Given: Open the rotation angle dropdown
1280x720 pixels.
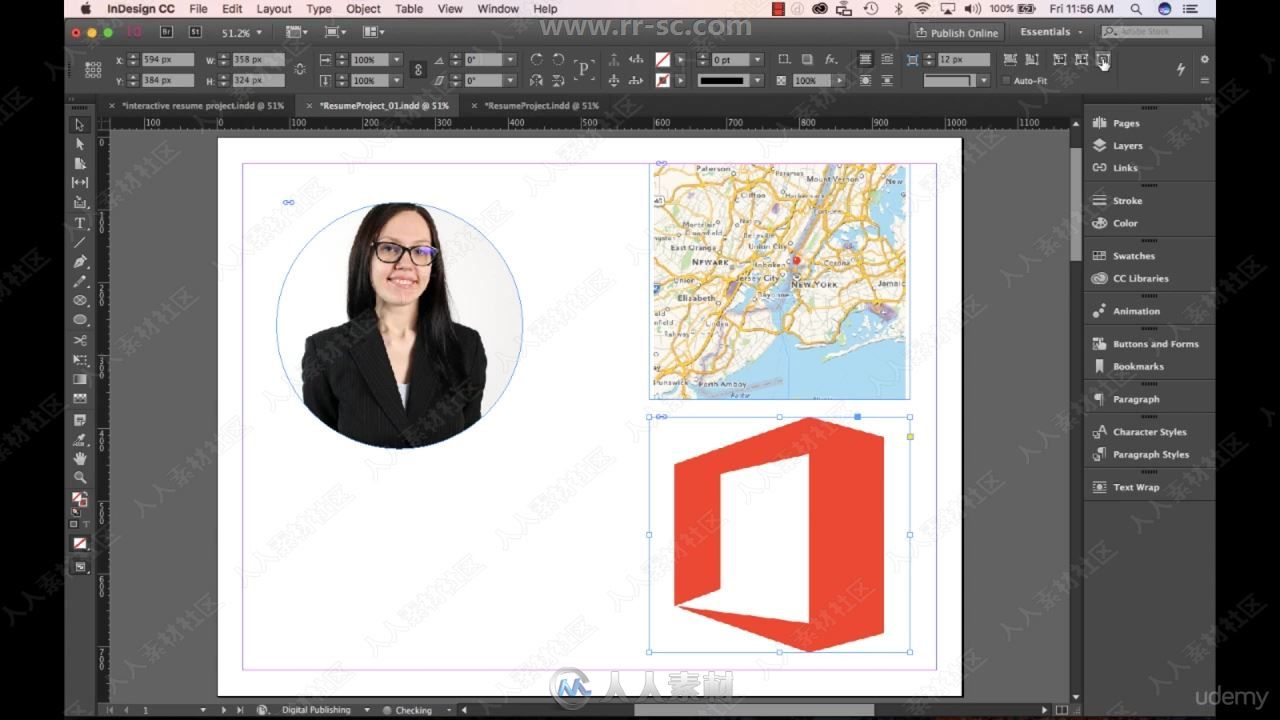Looking at the screenshot, I should 510,60.
